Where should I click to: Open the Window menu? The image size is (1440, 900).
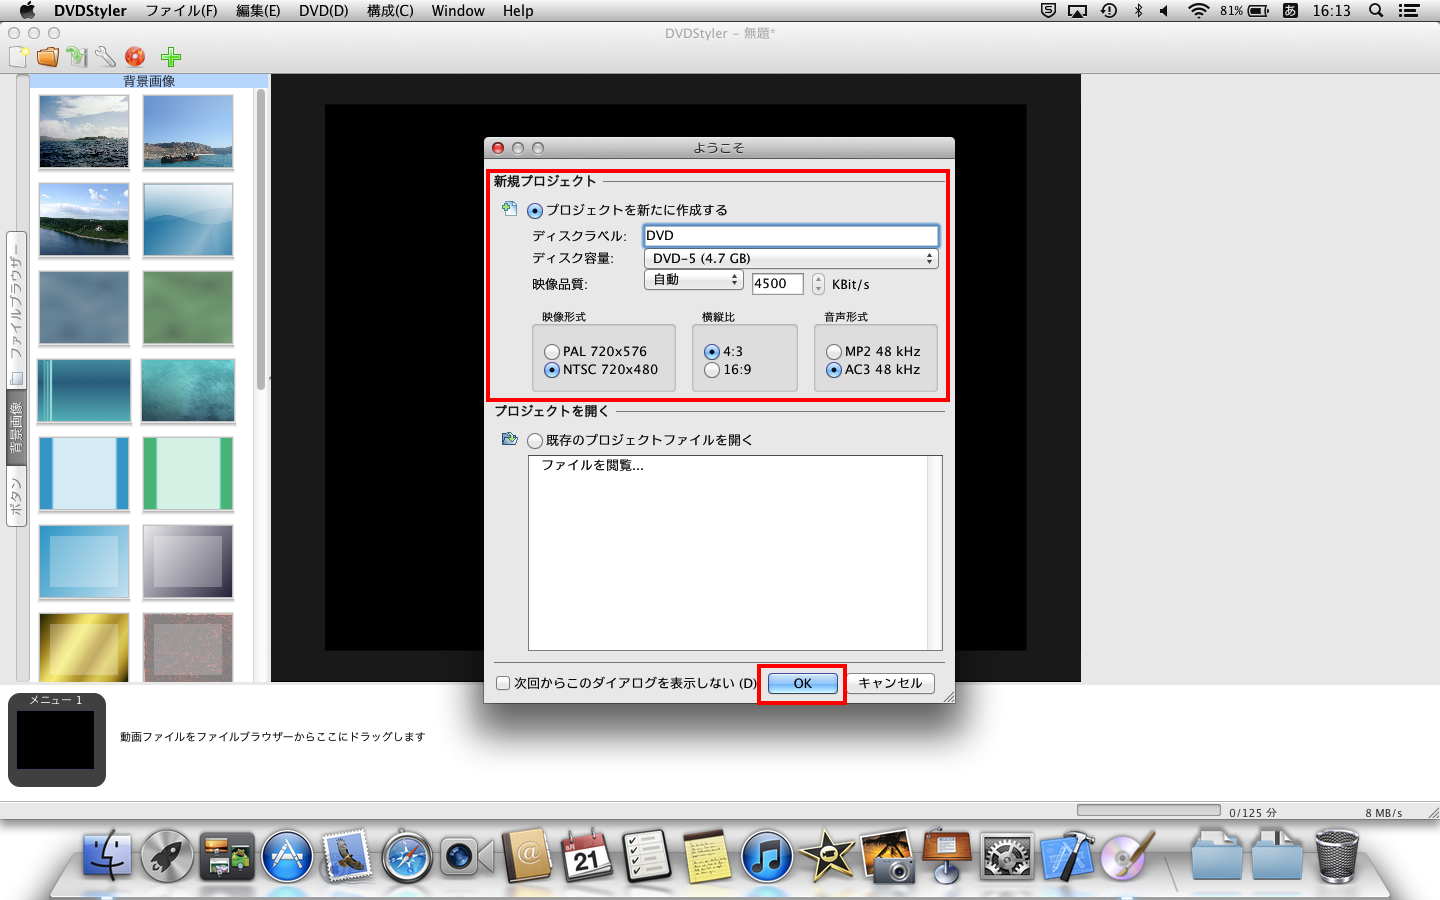point(458,11)
